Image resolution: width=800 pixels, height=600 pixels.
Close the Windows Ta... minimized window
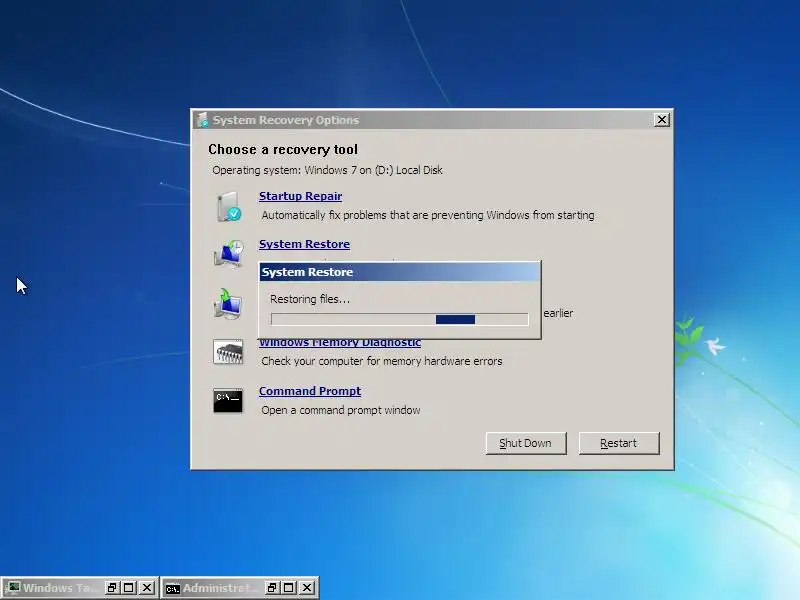click(147, 588)
